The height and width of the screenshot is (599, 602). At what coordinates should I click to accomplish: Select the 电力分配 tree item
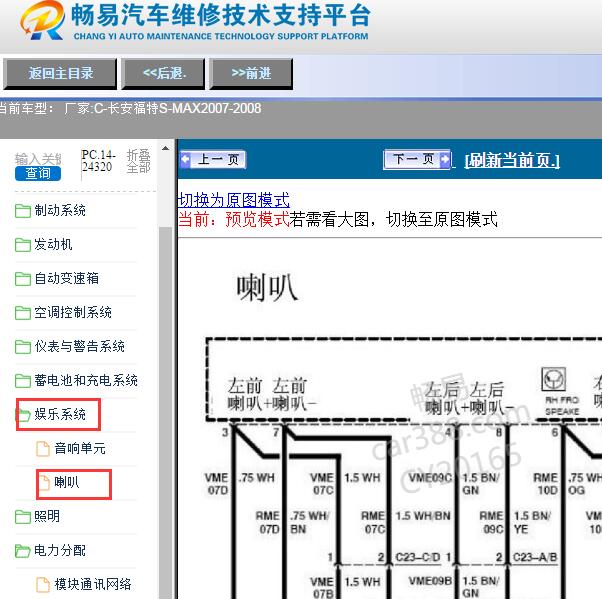coord(60,551)
